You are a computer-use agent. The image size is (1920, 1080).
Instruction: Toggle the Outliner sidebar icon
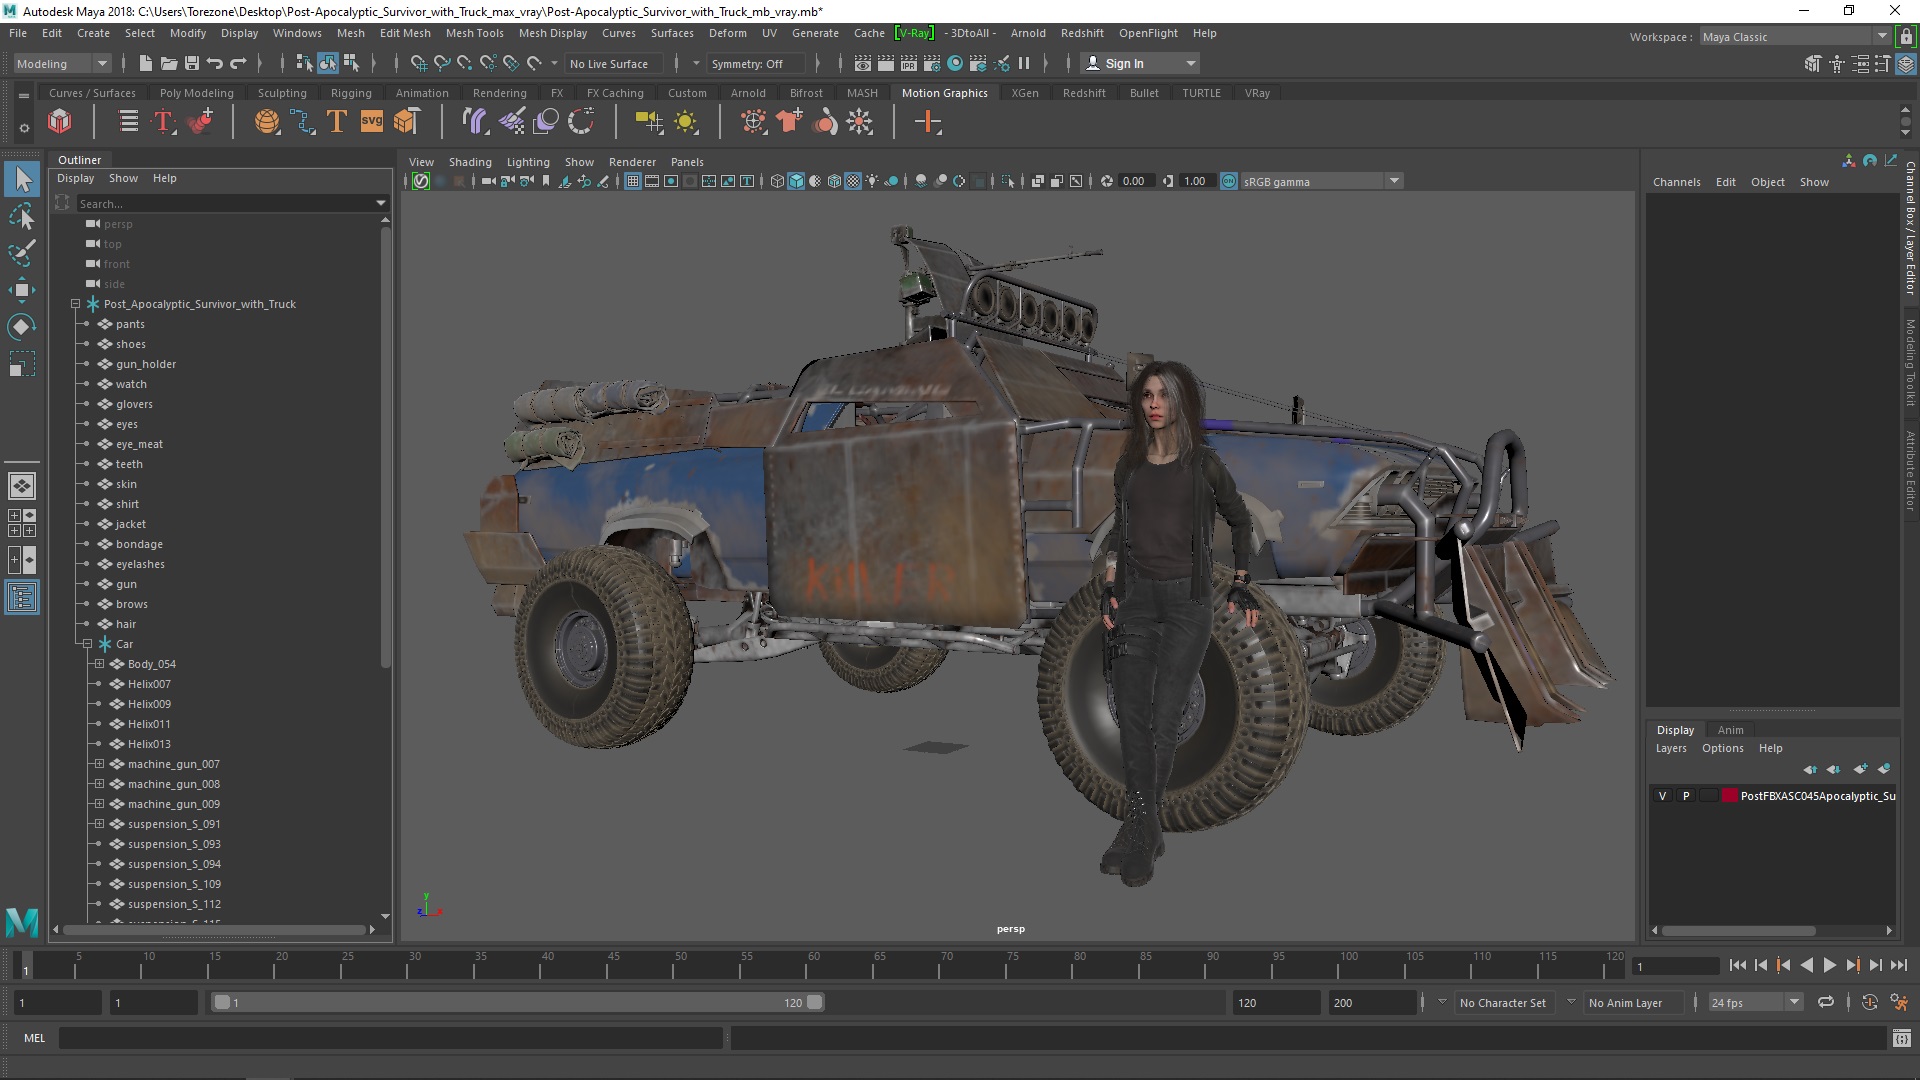pyautogui.click(x=22, y=597)
